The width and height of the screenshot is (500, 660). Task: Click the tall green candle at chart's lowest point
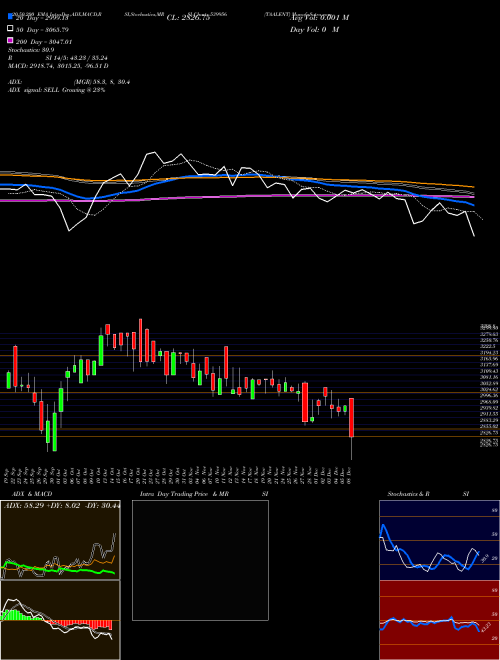pos(54,432)
